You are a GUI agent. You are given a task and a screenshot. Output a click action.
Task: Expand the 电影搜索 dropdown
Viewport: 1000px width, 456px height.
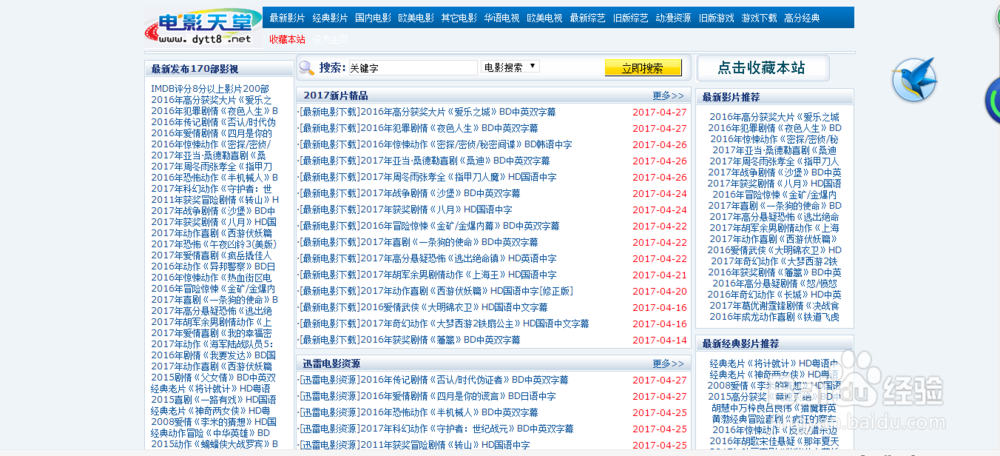510,67
